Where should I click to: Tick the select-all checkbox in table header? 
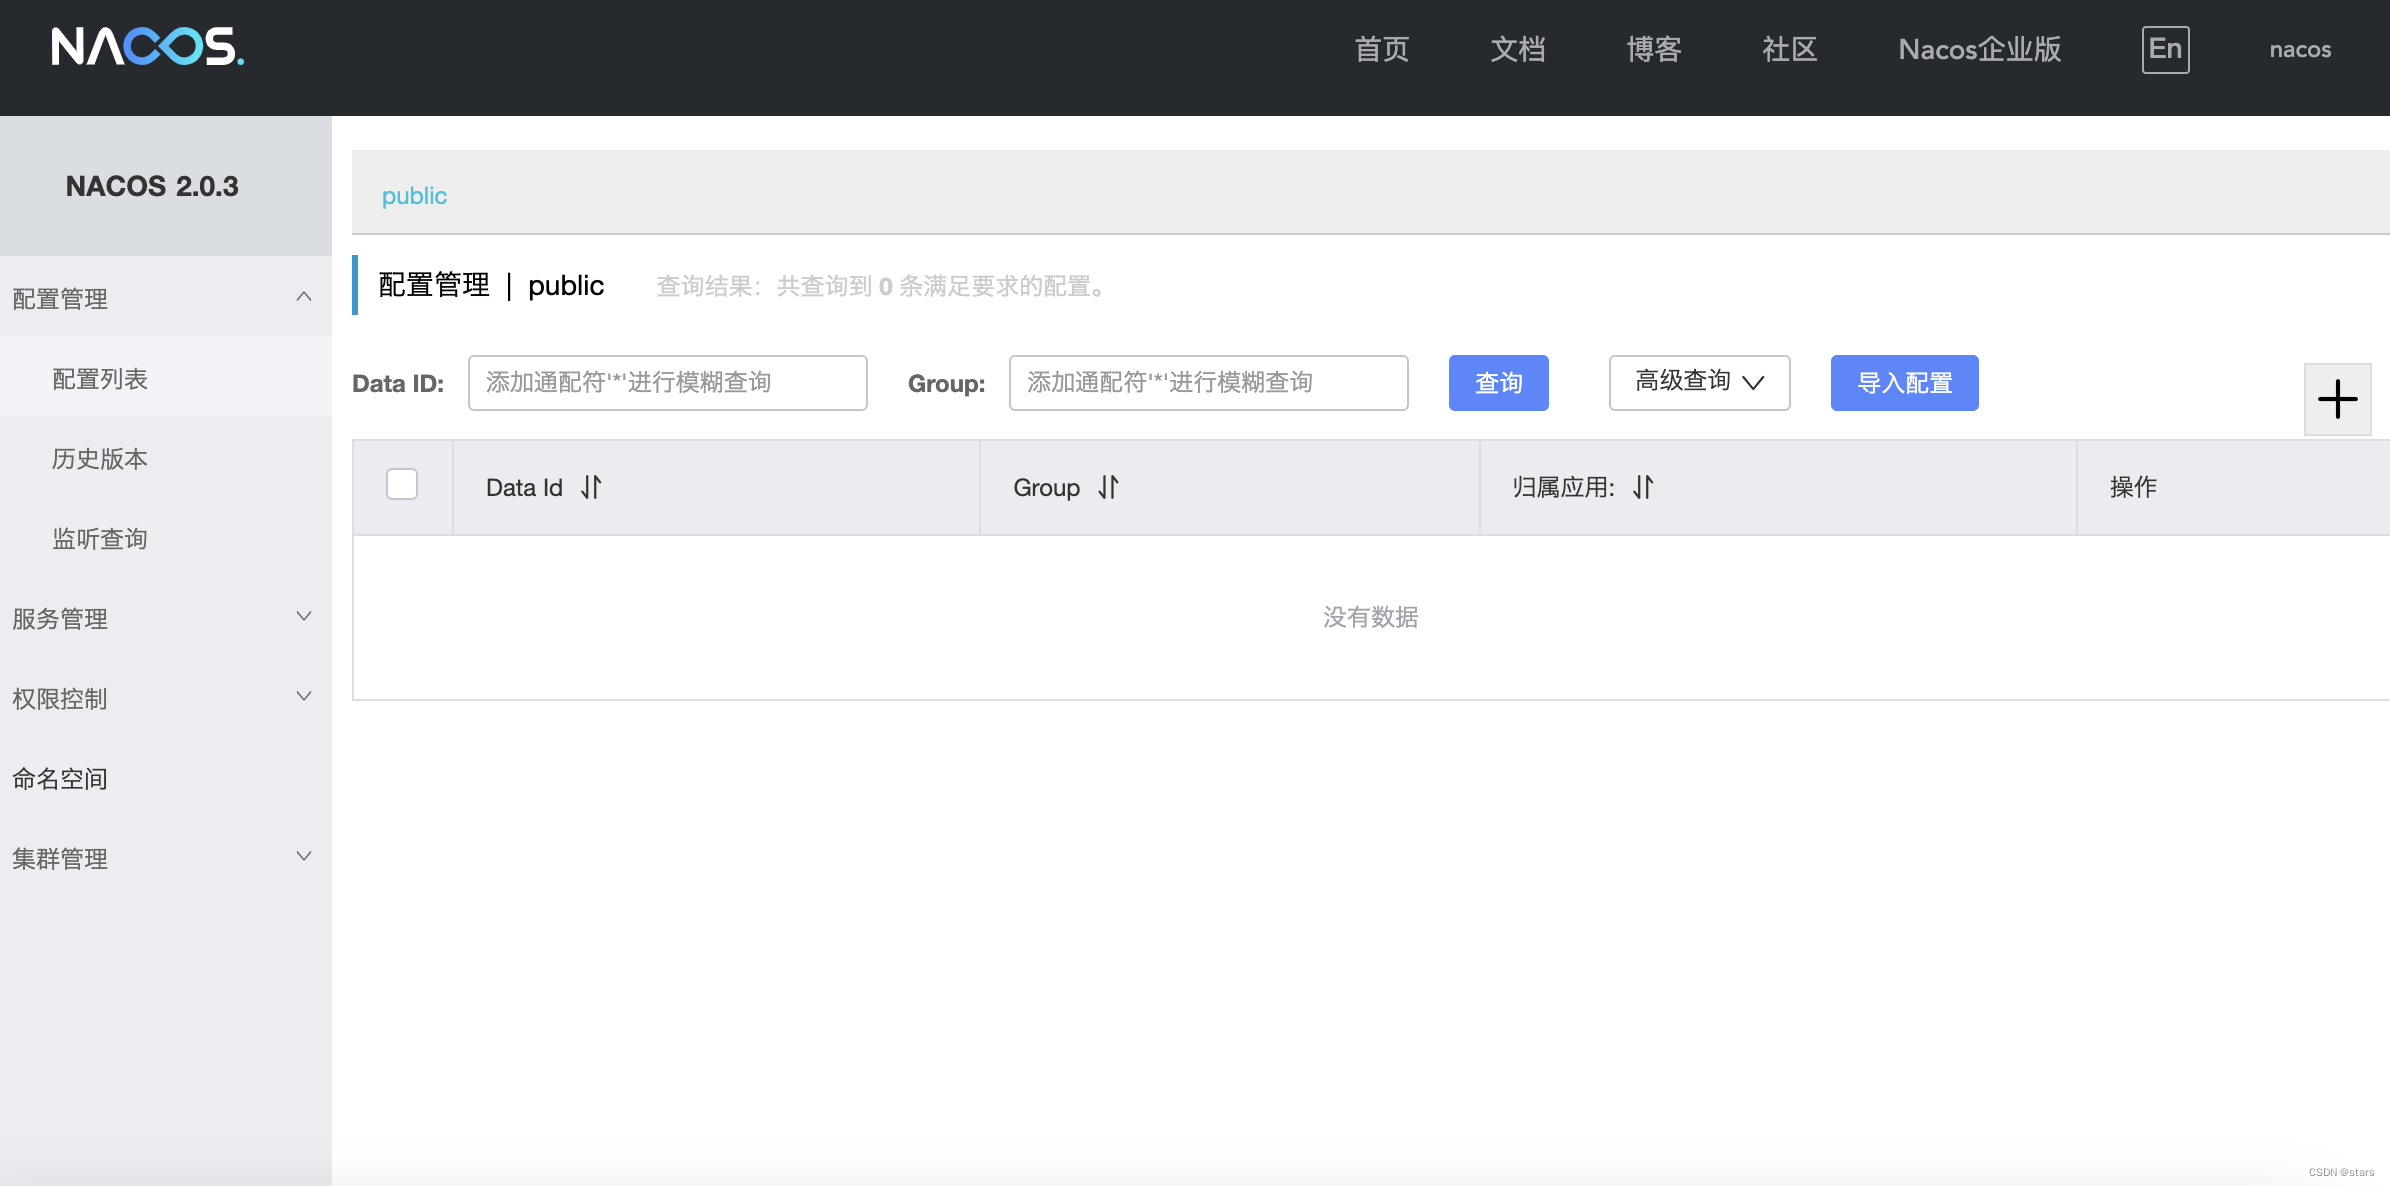[402, 484]
